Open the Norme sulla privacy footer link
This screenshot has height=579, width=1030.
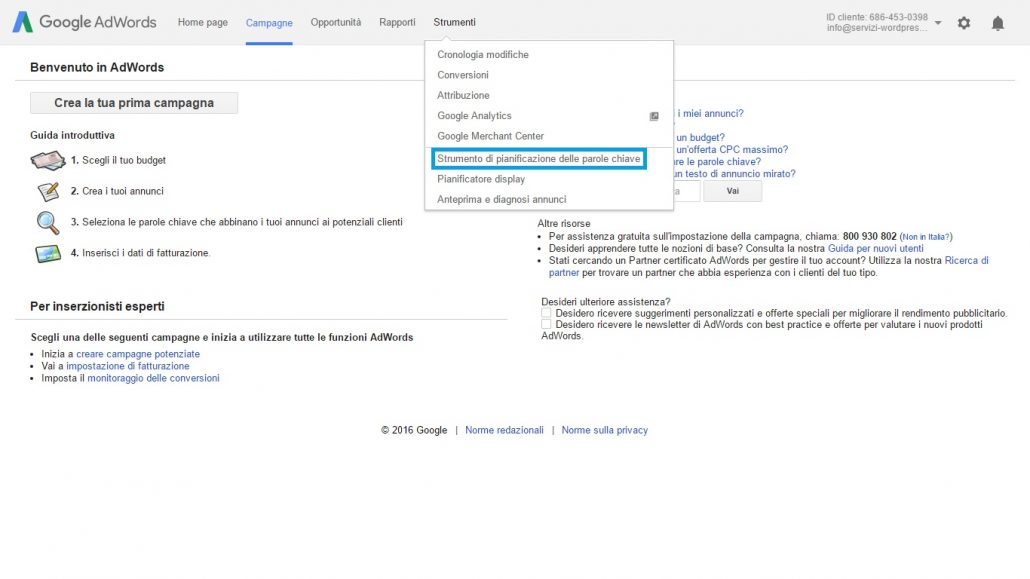coord(605,430)
